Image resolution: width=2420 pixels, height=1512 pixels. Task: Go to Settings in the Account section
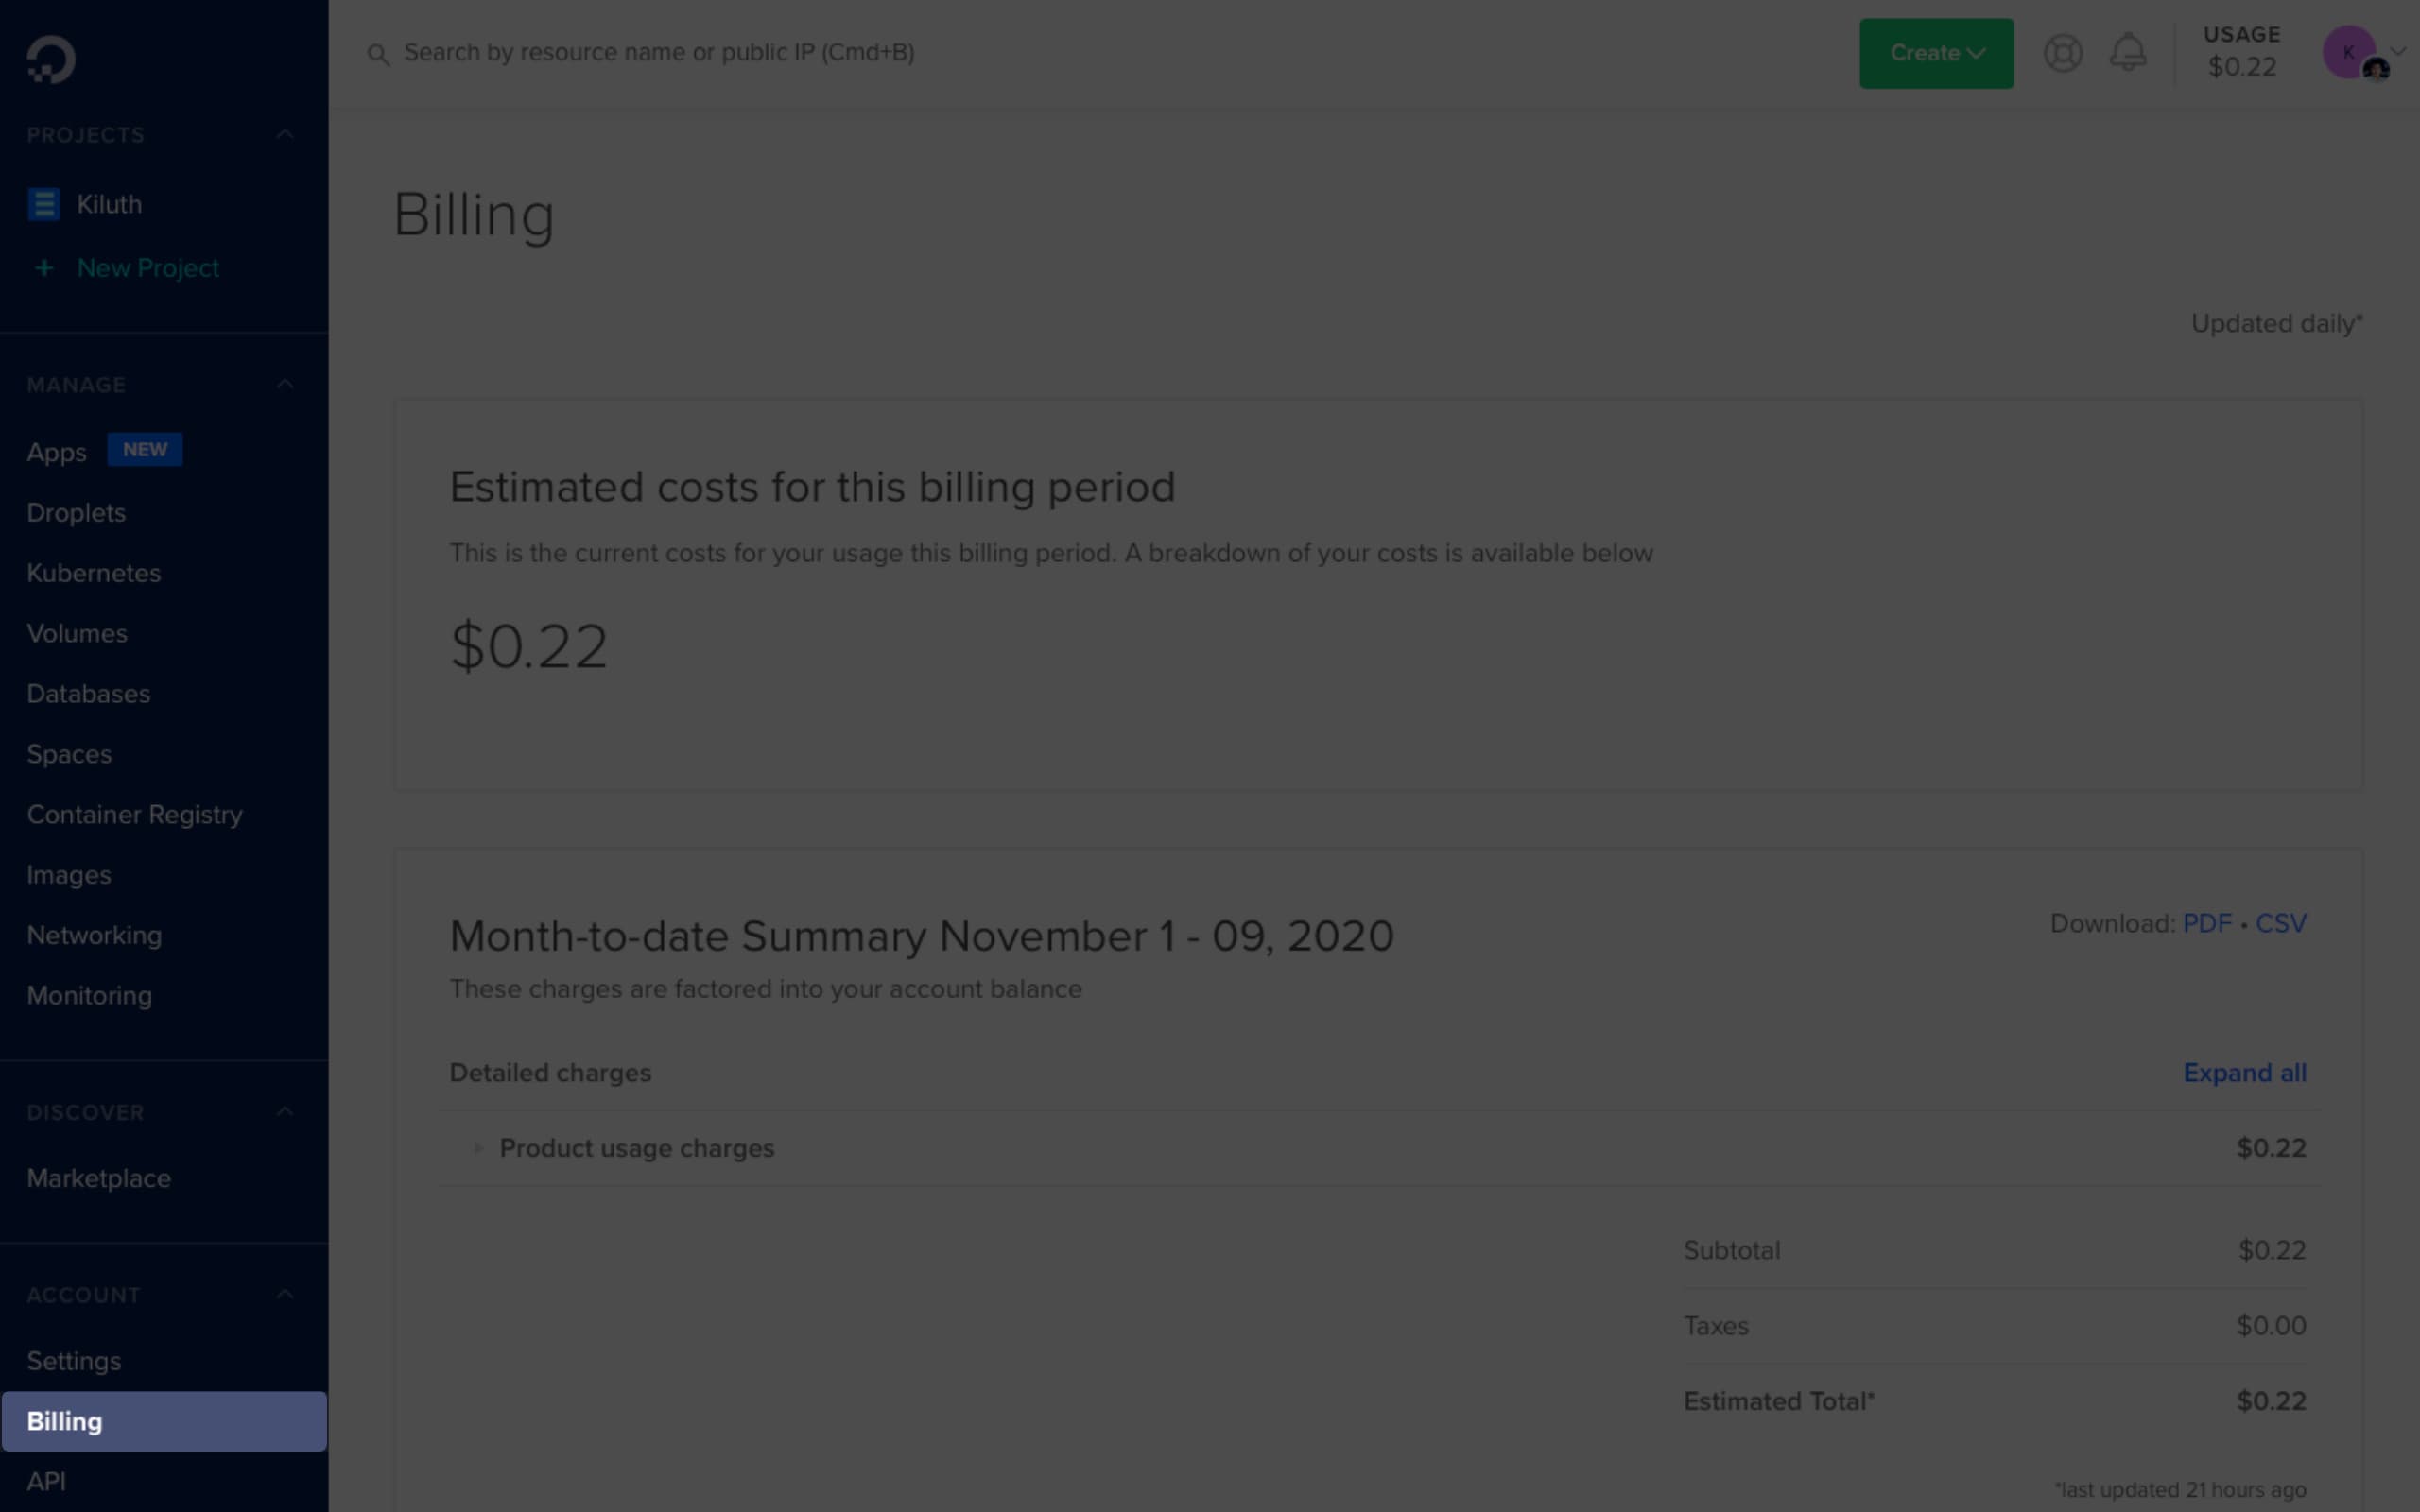[x=74, y=1361]
